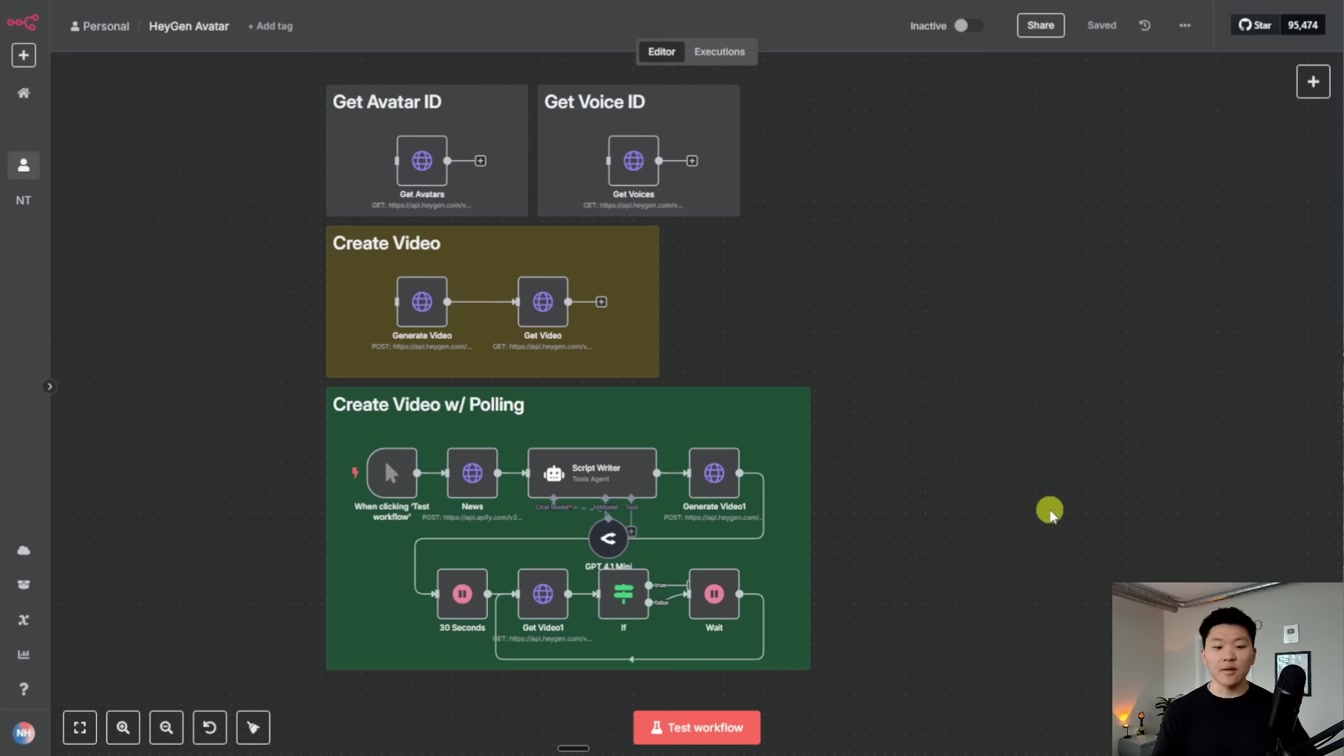Toggle the workflow Inactive switch
Image resolution: width=1344 pixels, height=756 pixels.
point(967,26)
